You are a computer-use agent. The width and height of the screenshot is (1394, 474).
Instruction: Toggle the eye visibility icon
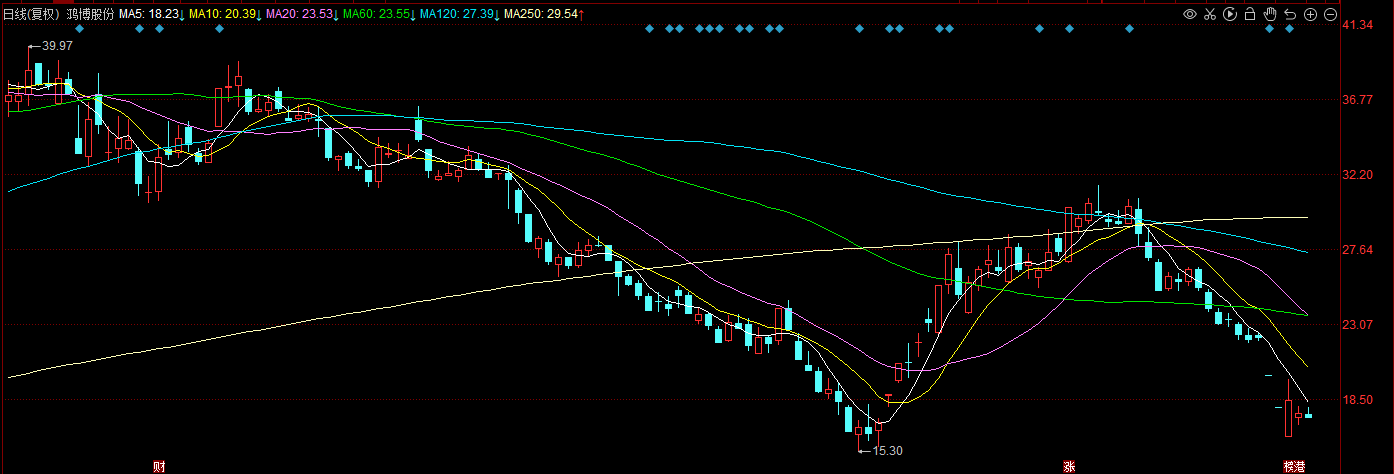tap(1190, 14)
